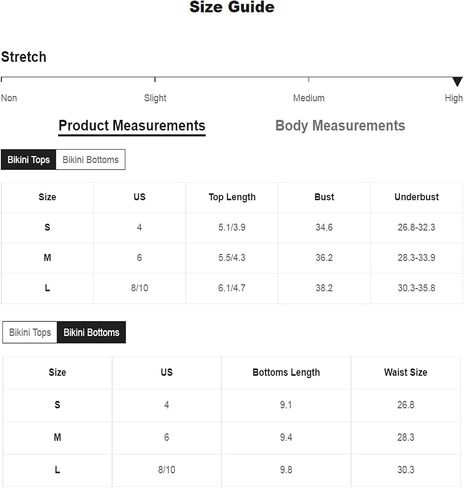Click the Bust value 36.2 cell

[x=324, y=258]
